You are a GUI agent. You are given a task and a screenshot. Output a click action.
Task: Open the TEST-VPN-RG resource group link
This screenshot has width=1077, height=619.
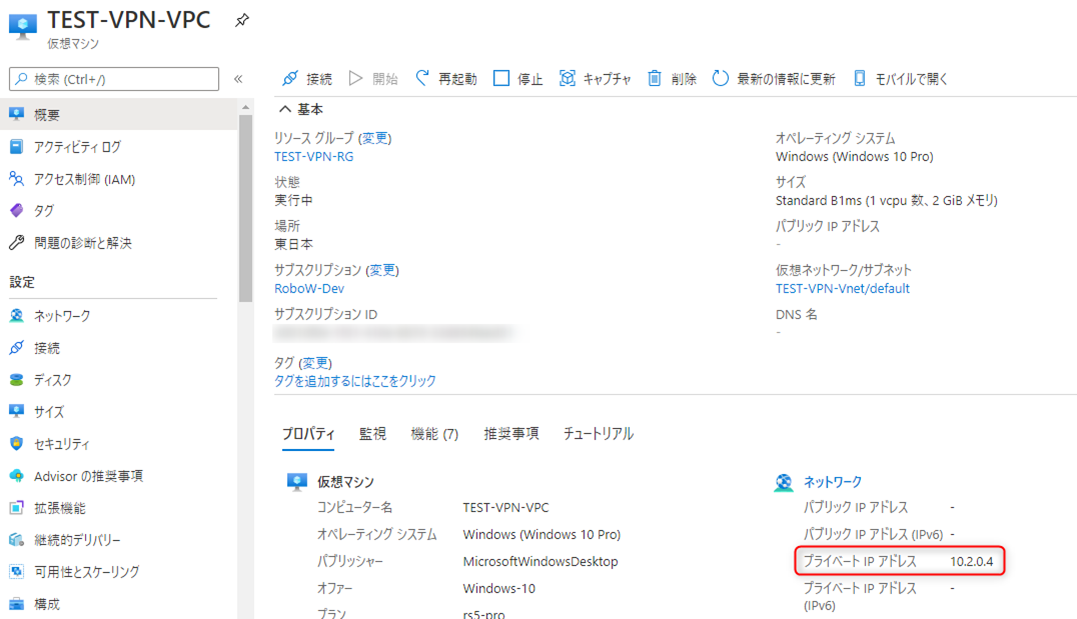pyautogui.click(x=314, y=157)
